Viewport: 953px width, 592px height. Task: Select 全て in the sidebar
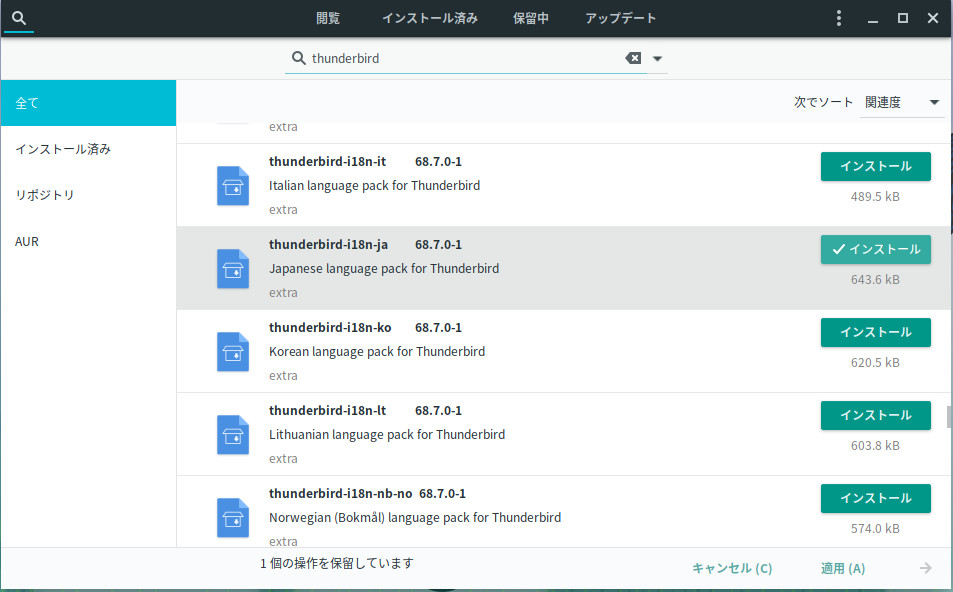click(89, 103)
